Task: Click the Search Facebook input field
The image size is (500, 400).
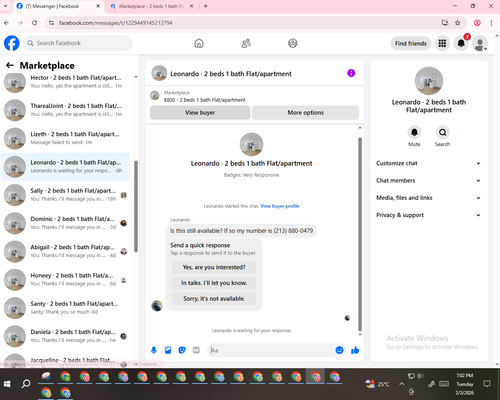Action: [x=78, y=43]
